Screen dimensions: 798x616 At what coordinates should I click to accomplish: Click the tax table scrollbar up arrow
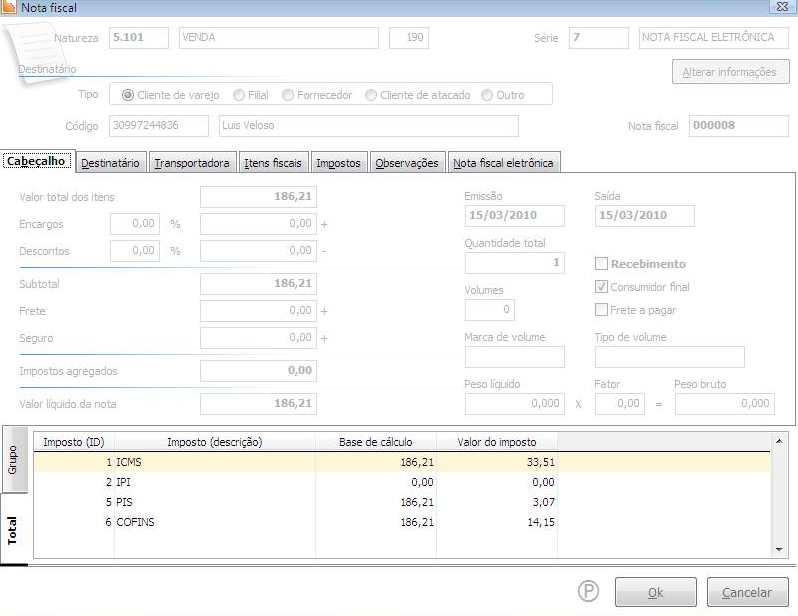(x=779, y=441)
